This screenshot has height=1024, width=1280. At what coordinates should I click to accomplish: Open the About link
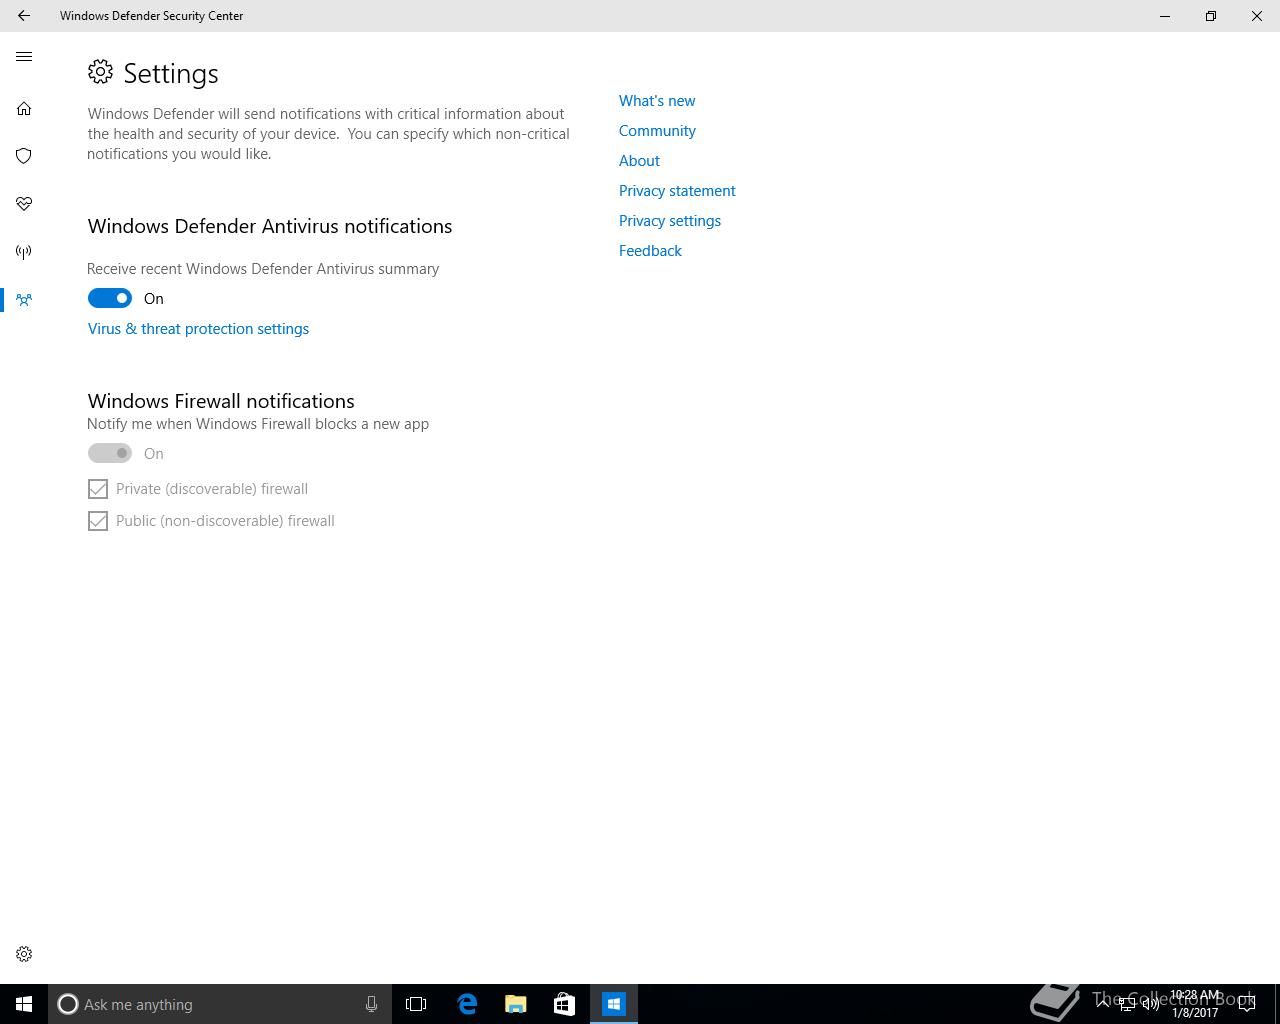click(639, 160)
